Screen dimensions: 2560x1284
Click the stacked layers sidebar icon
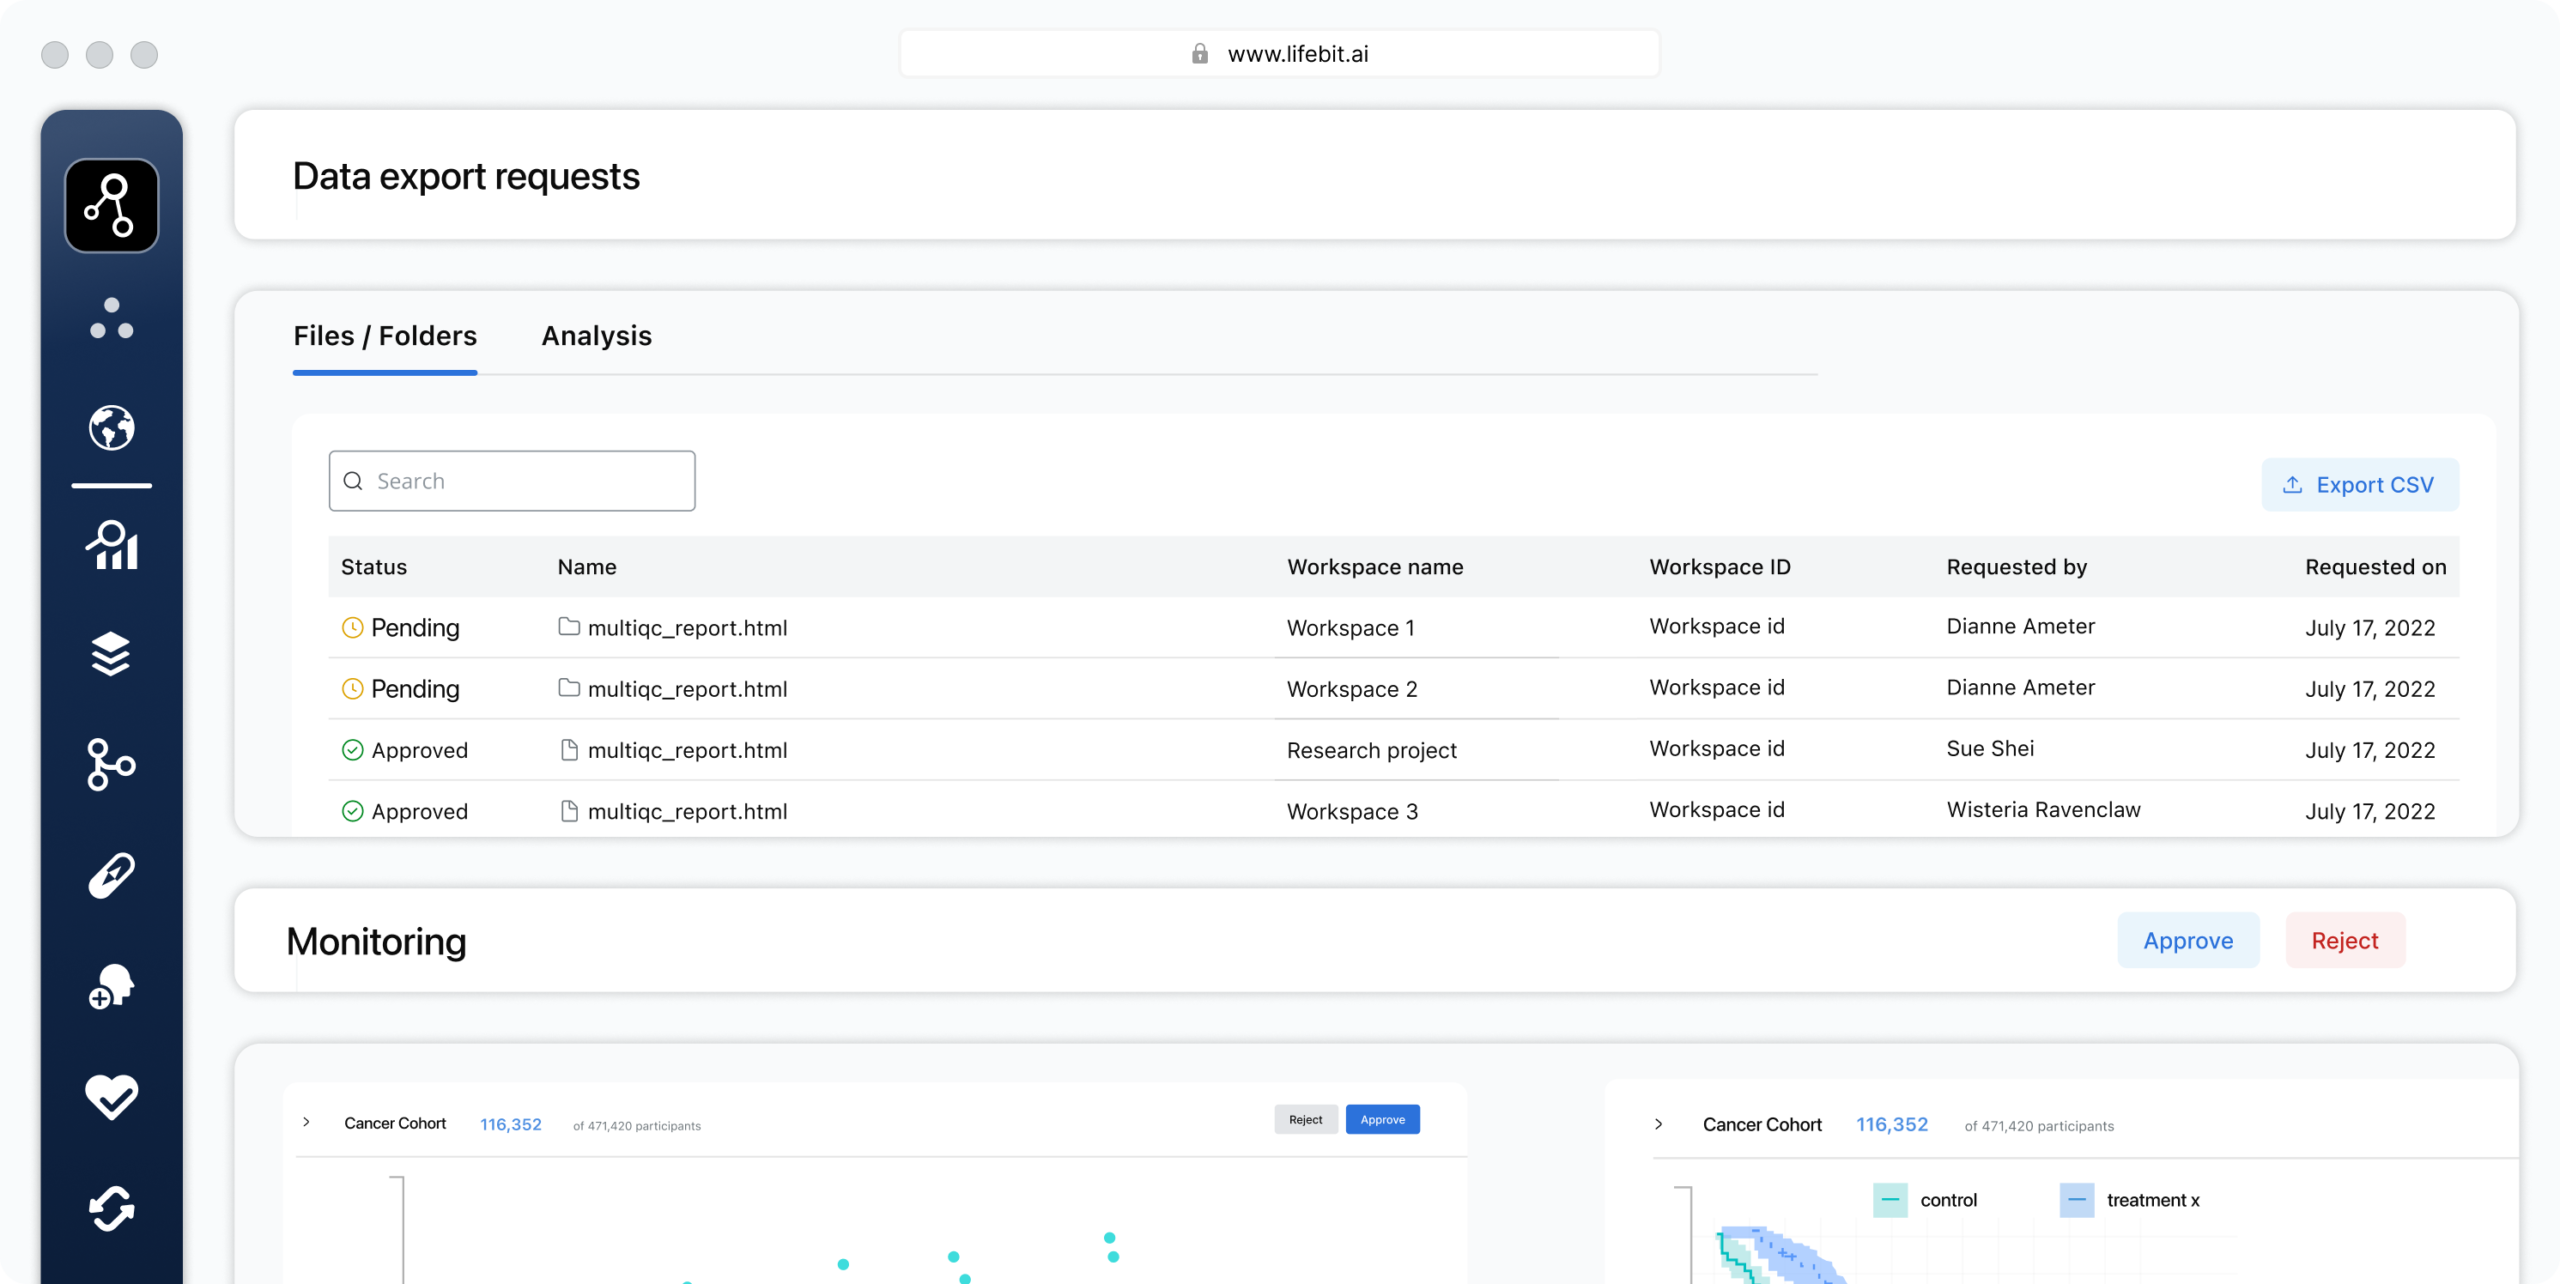click(x=111, y=654)
